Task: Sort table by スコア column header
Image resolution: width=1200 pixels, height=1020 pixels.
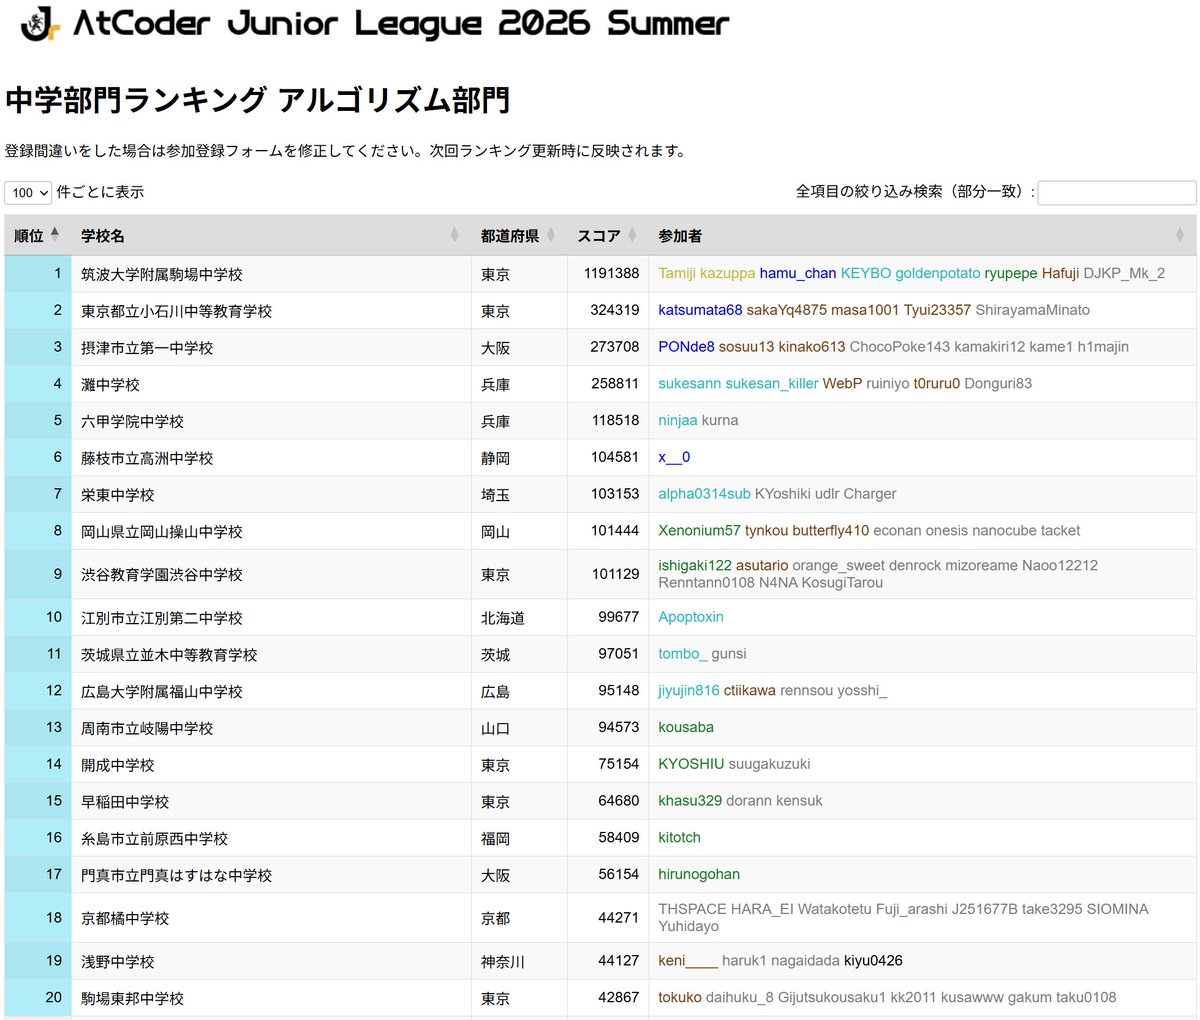Action: pos(608,235)
